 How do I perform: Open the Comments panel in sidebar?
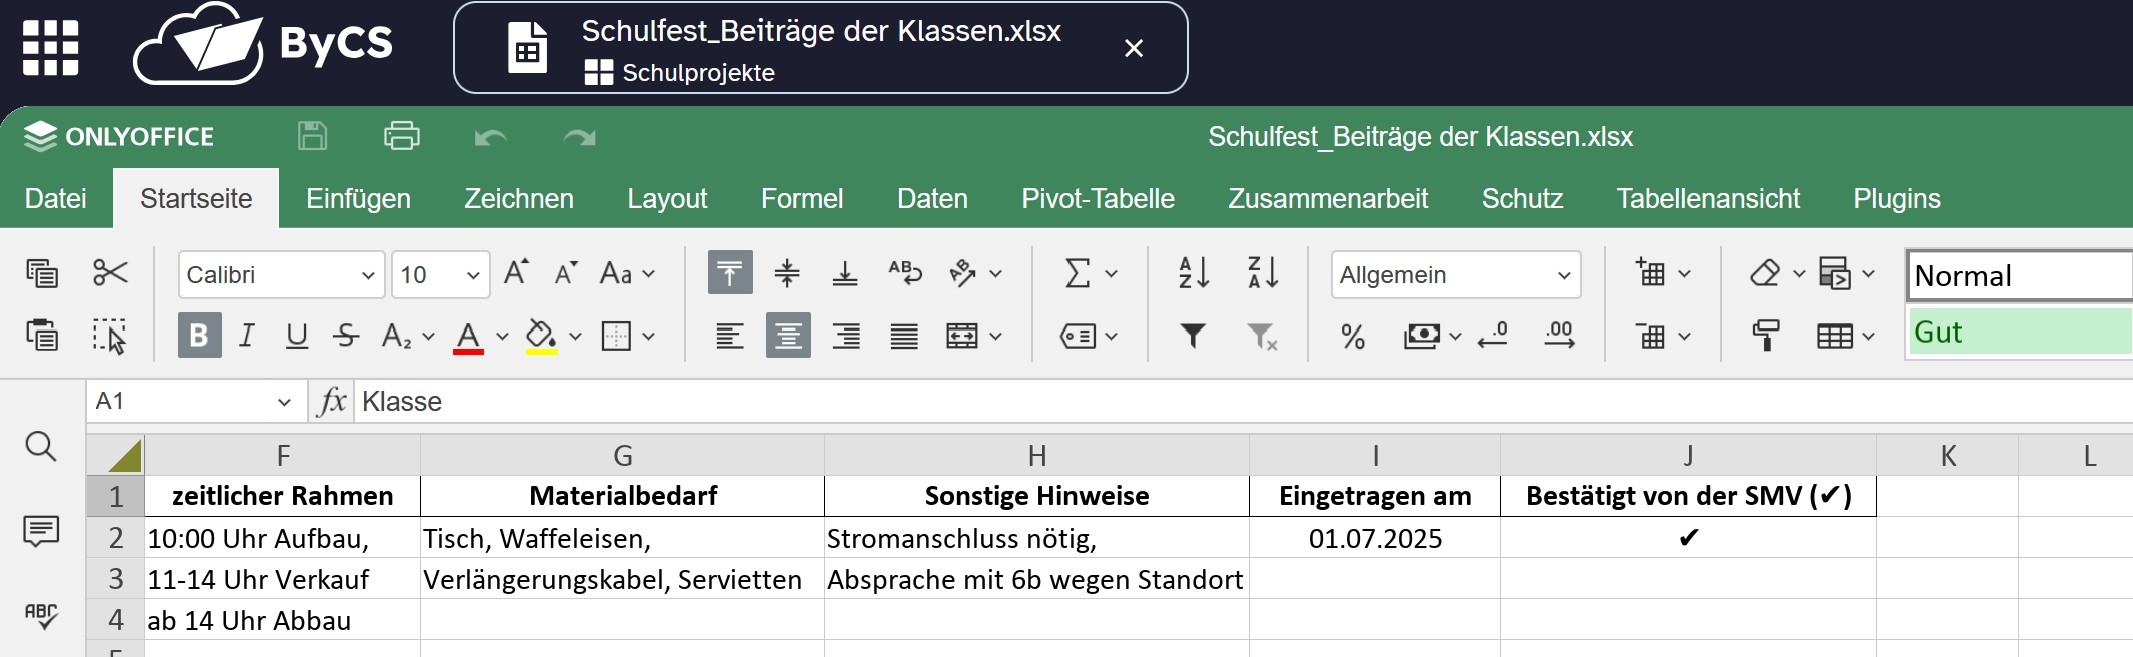point(41,531)
